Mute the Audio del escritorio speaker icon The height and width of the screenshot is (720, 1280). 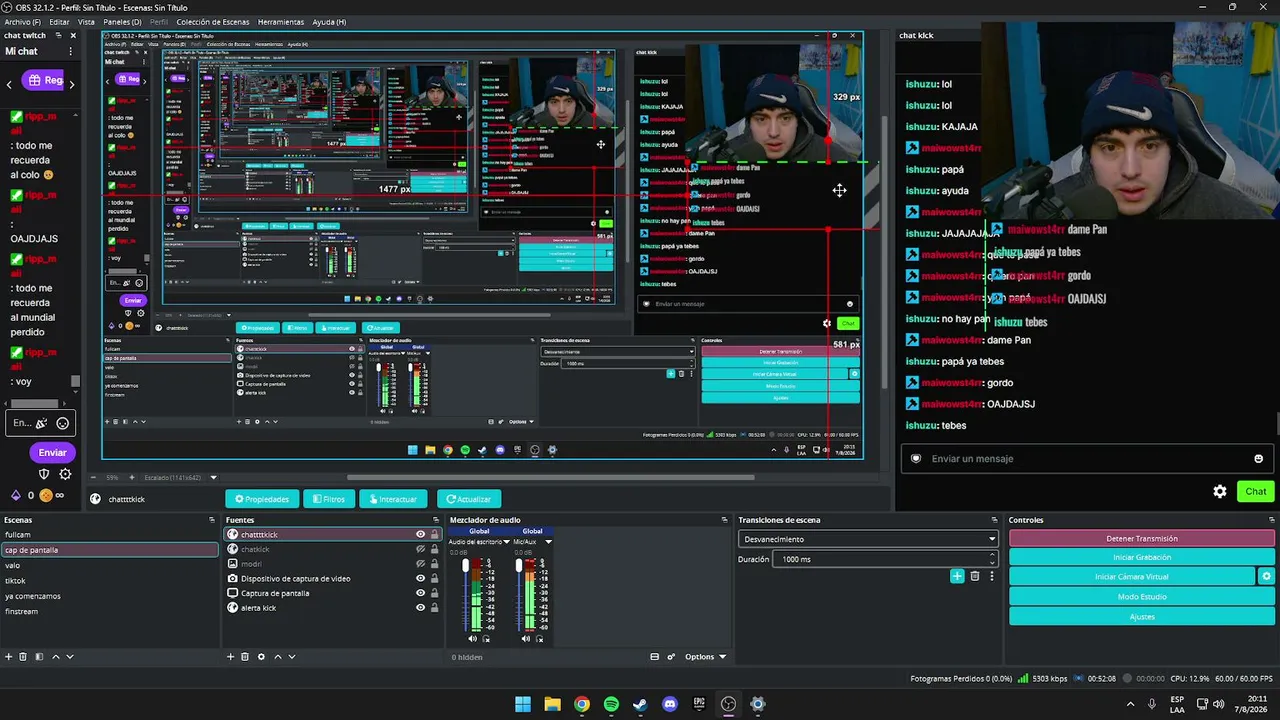pyautogui.click(x=473, y=638)
